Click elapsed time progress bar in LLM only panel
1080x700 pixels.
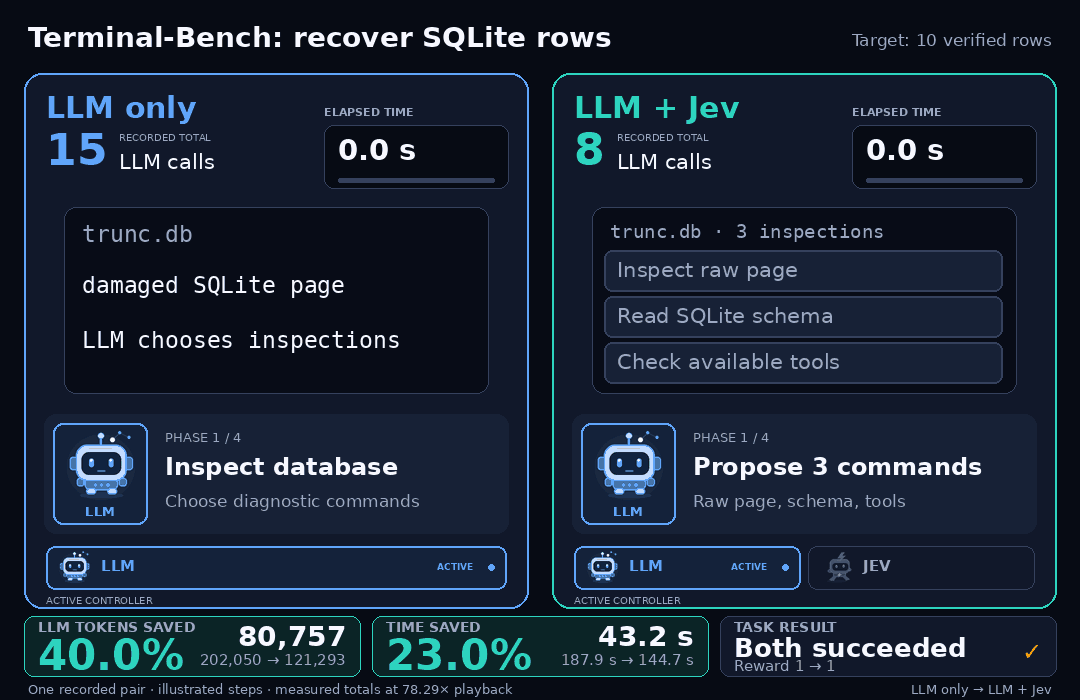point(416,181)
